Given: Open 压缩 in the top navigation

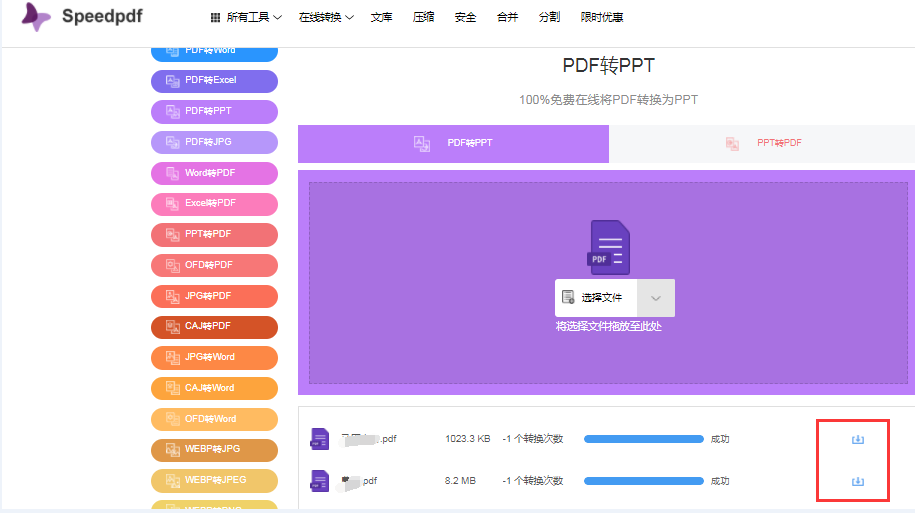Looking at the screenshot, I should click(423, 17).
